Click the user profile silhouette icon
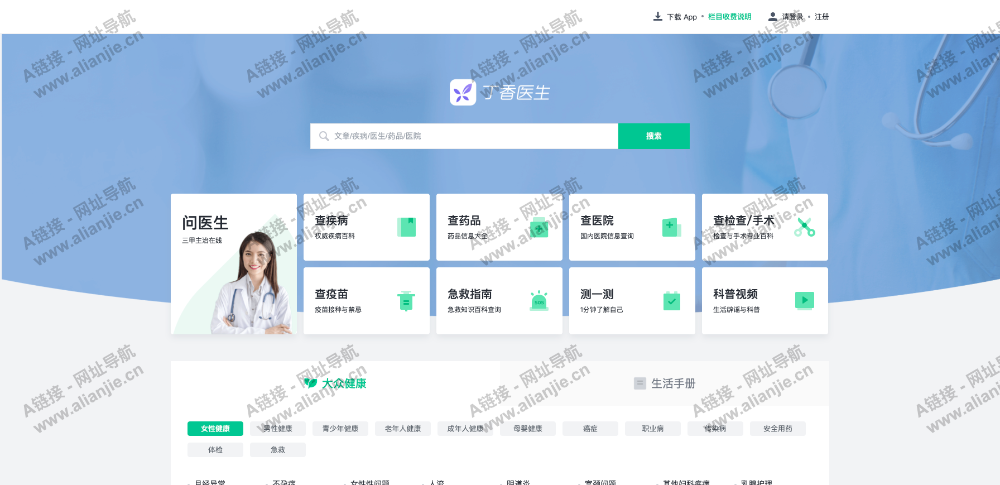This screenshot has height=485, width=1000. click(772, 17)
